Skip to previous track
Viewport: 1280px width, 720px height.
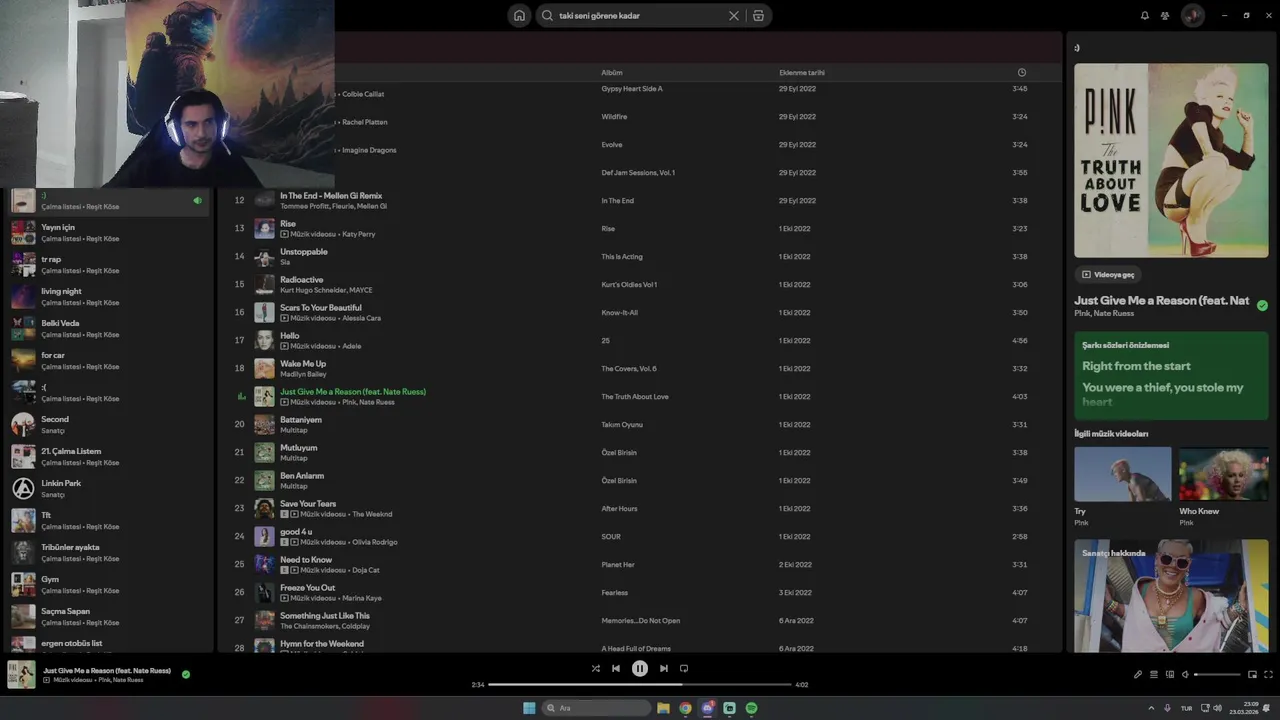click(x=616, y=668)
